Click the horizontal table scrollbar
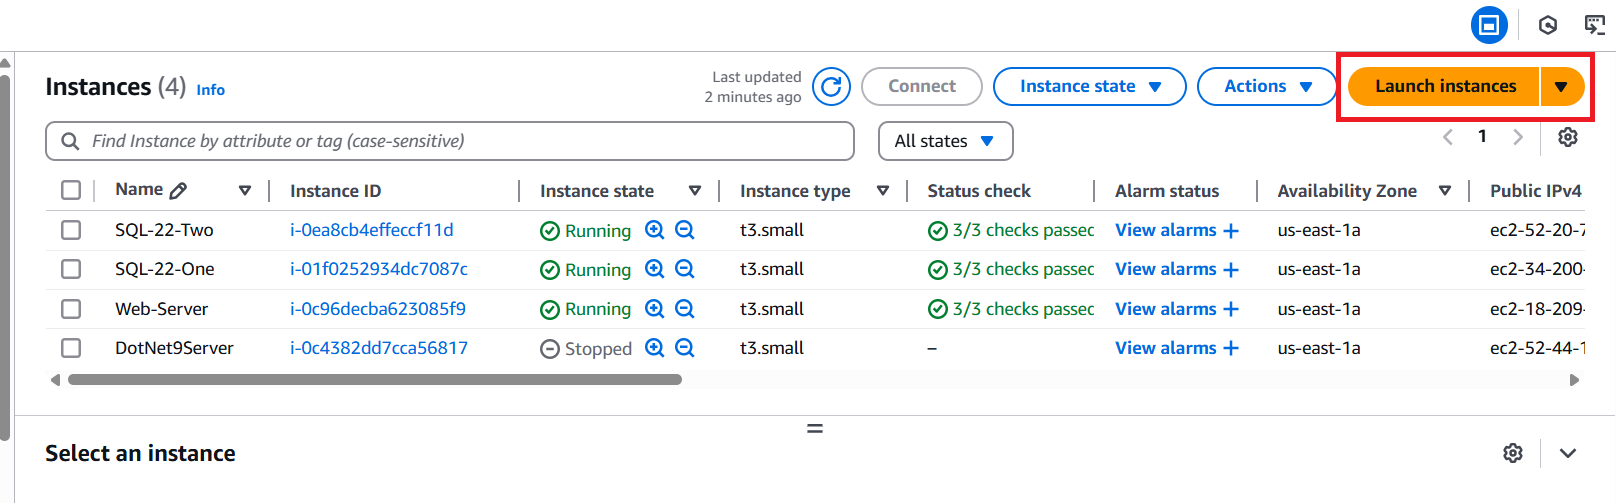Image resolution: width=1616 pixels, height=503 pixels. pos(375,380)
